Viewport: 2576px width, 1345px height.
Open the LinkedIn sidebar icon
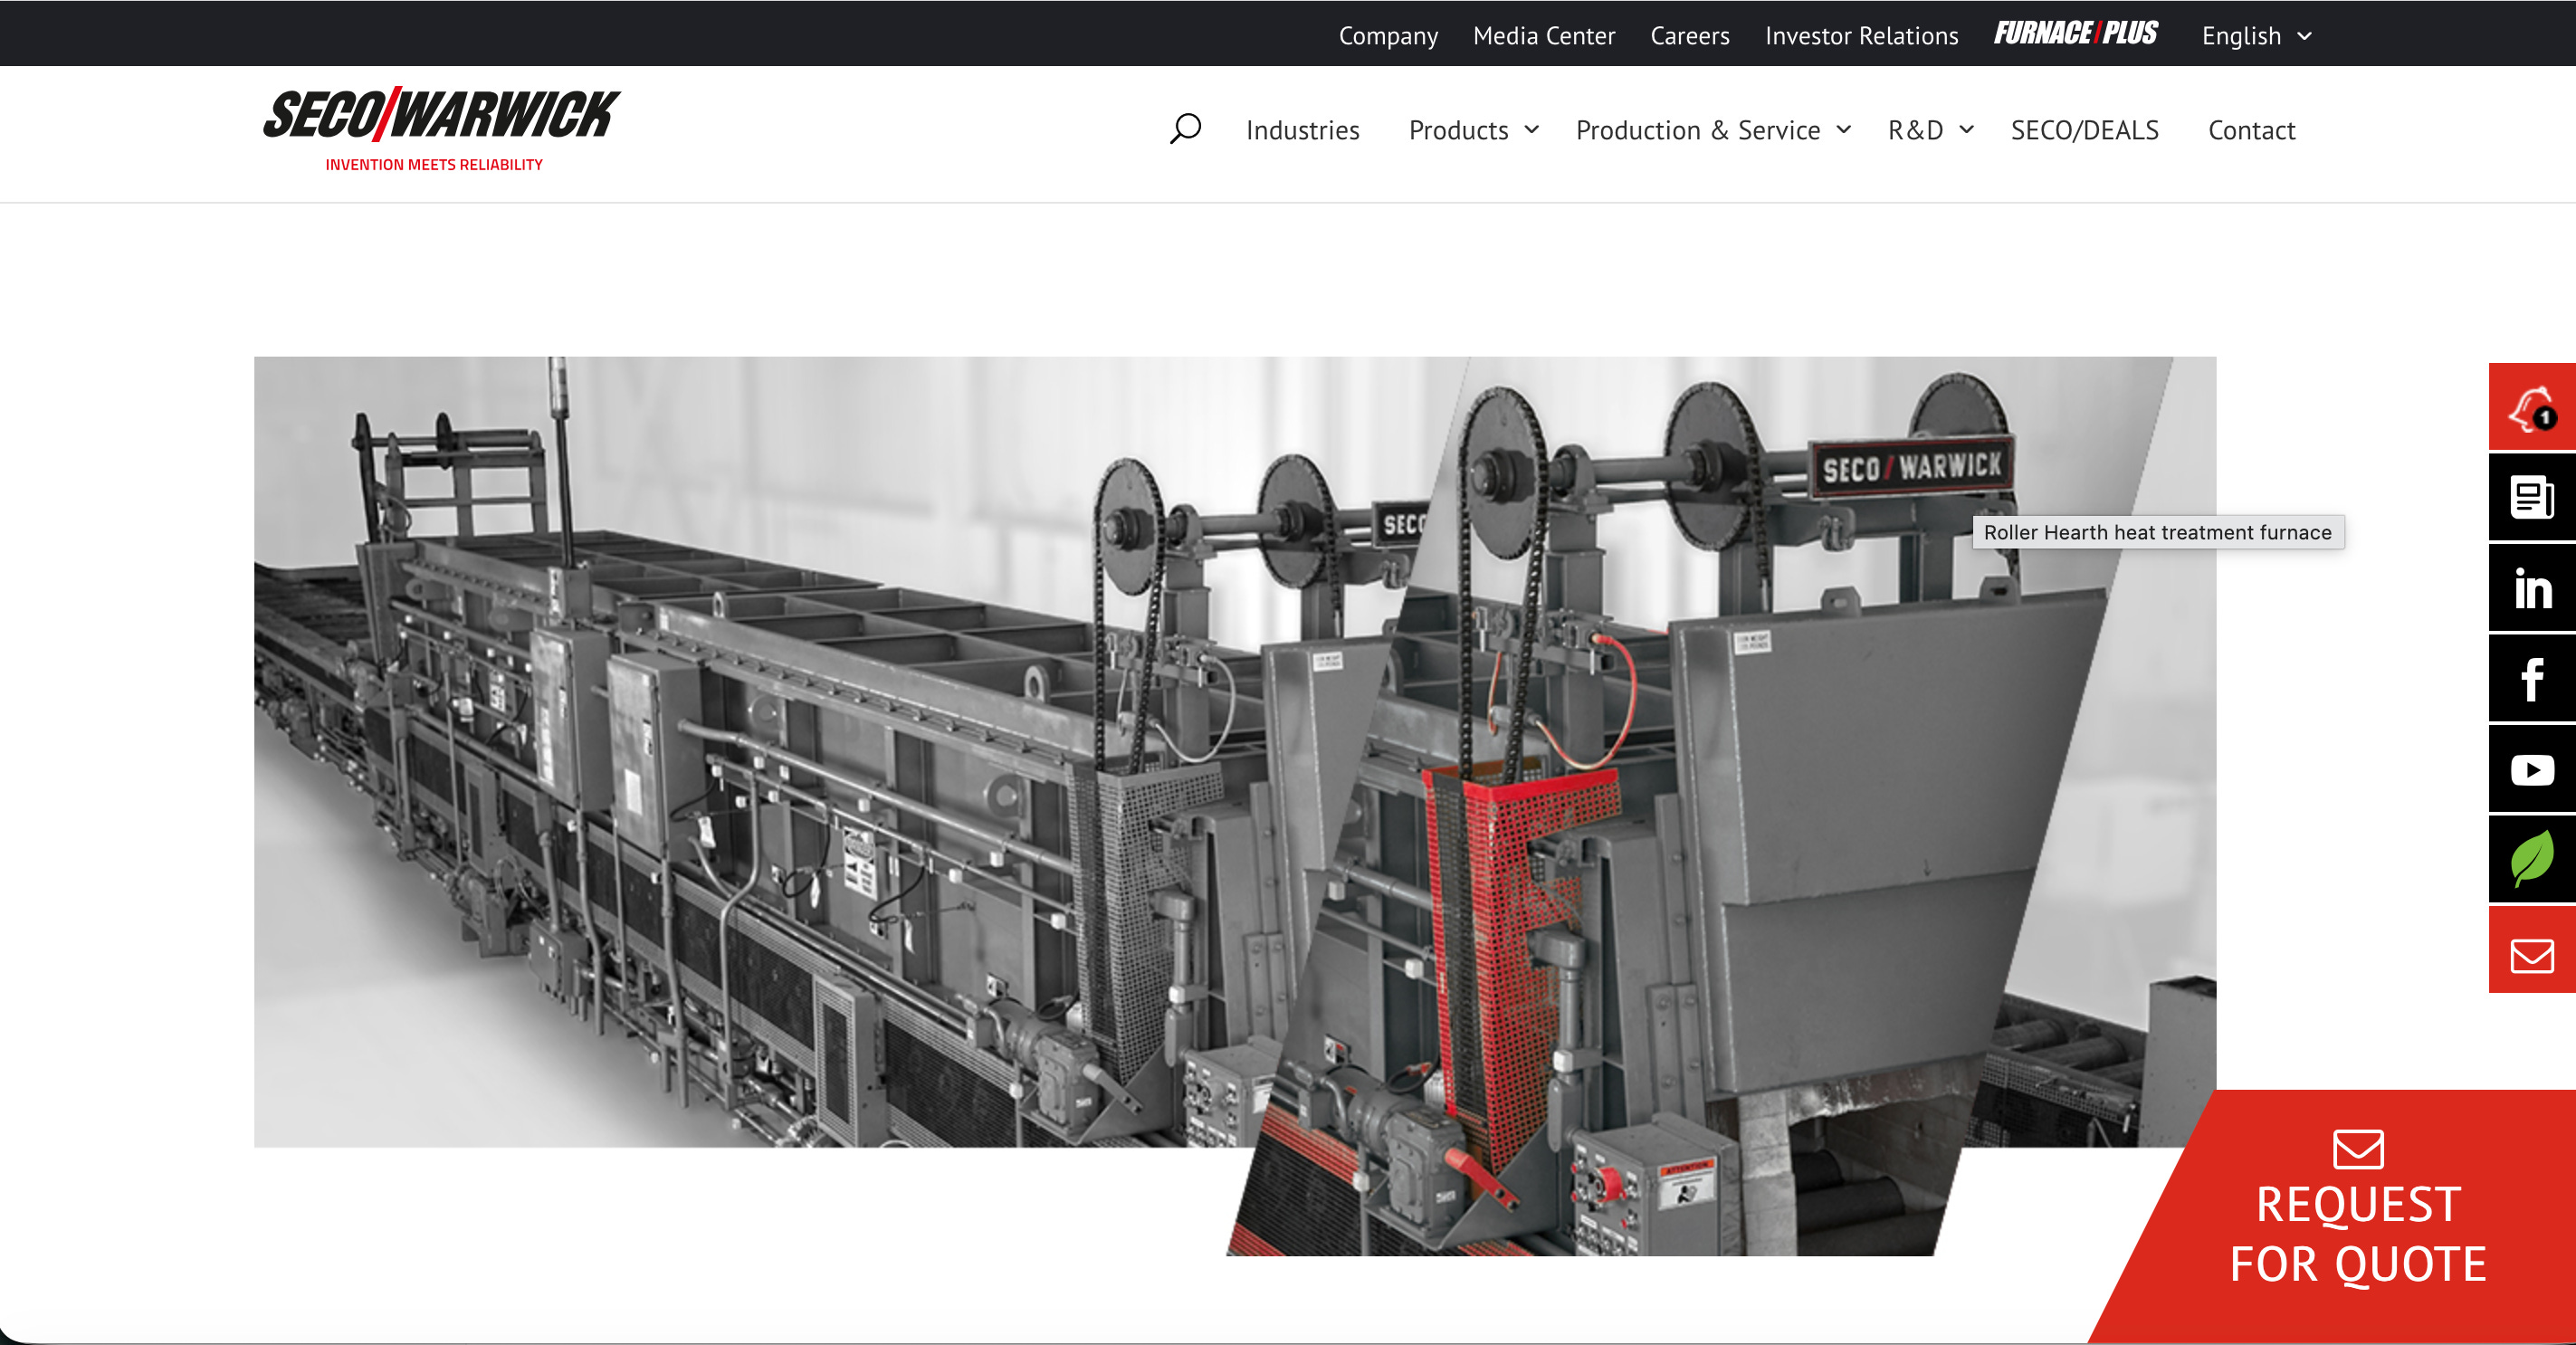(x=2531, y=588)
